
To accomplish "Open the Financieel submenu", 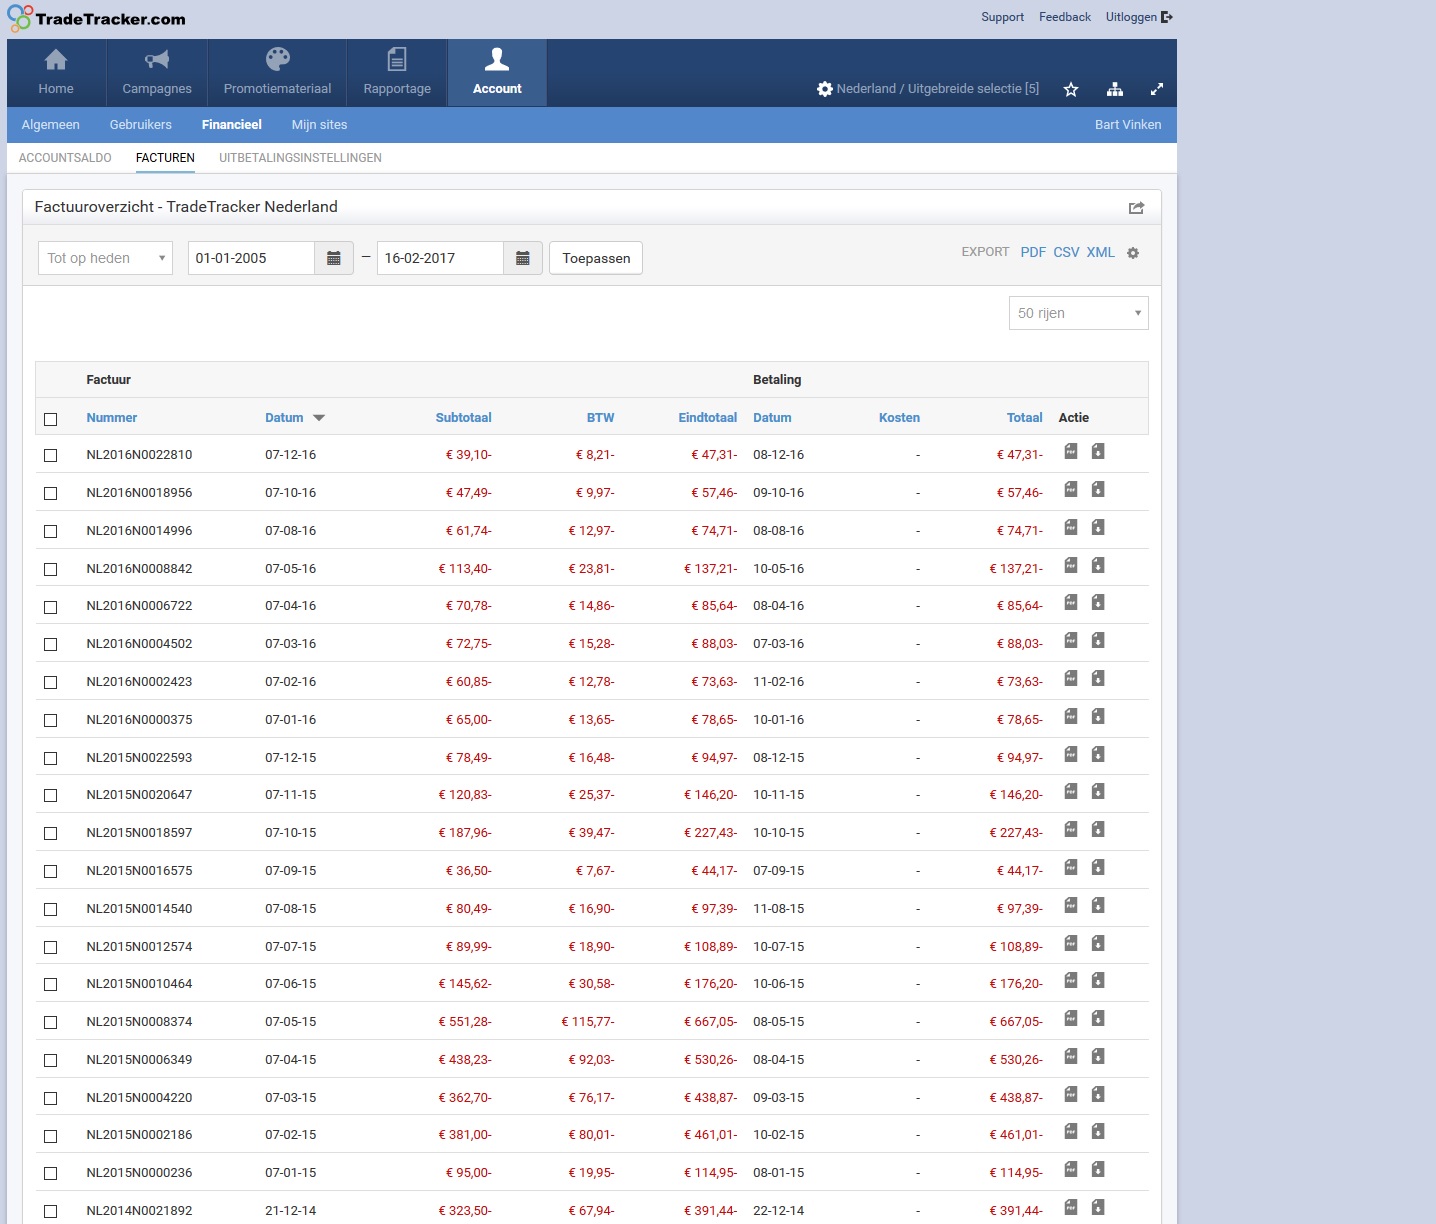I will [231, 125].
